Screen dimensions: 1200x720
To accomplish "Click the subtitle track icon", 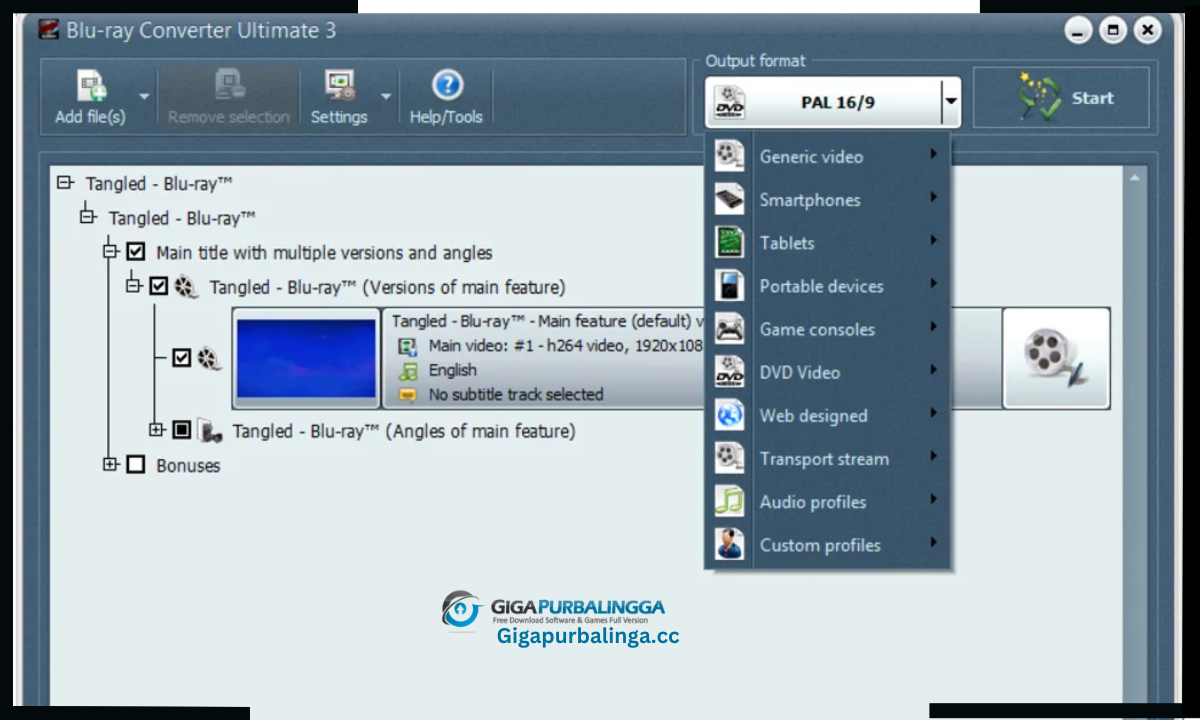I will click(408, 395).
